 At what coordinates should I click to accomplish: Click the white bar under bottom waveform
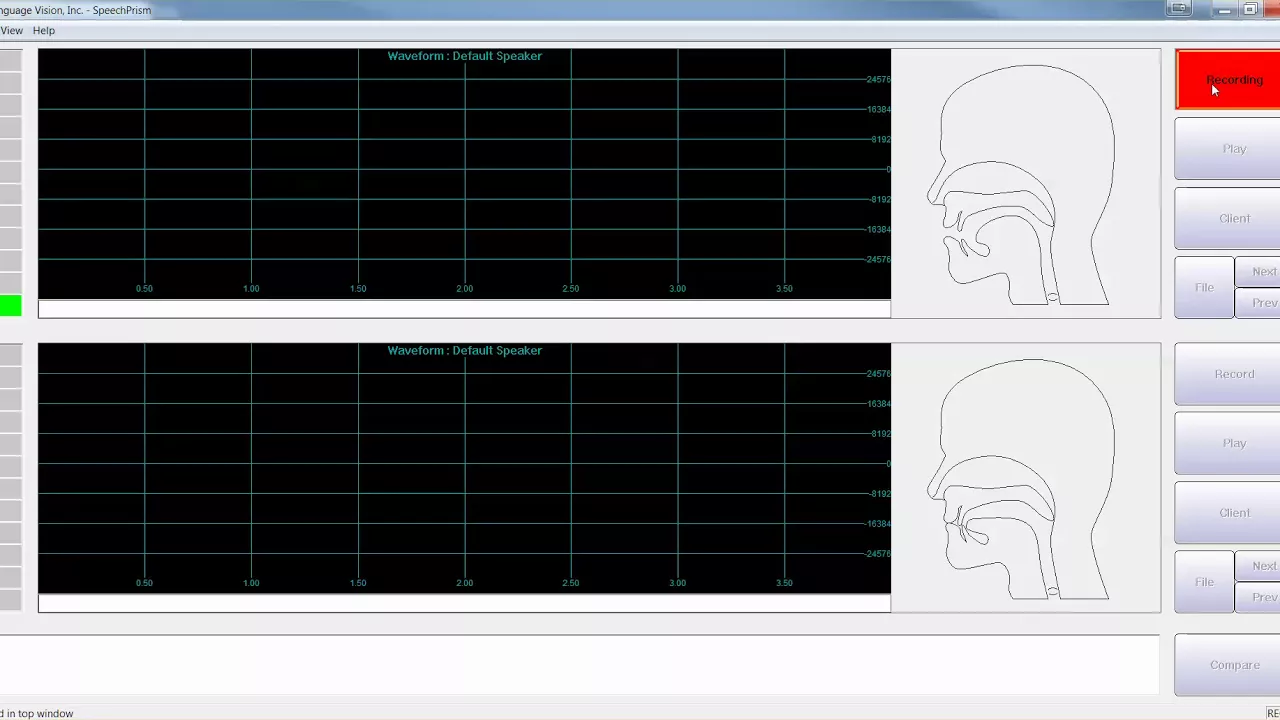tap(464, 603)
